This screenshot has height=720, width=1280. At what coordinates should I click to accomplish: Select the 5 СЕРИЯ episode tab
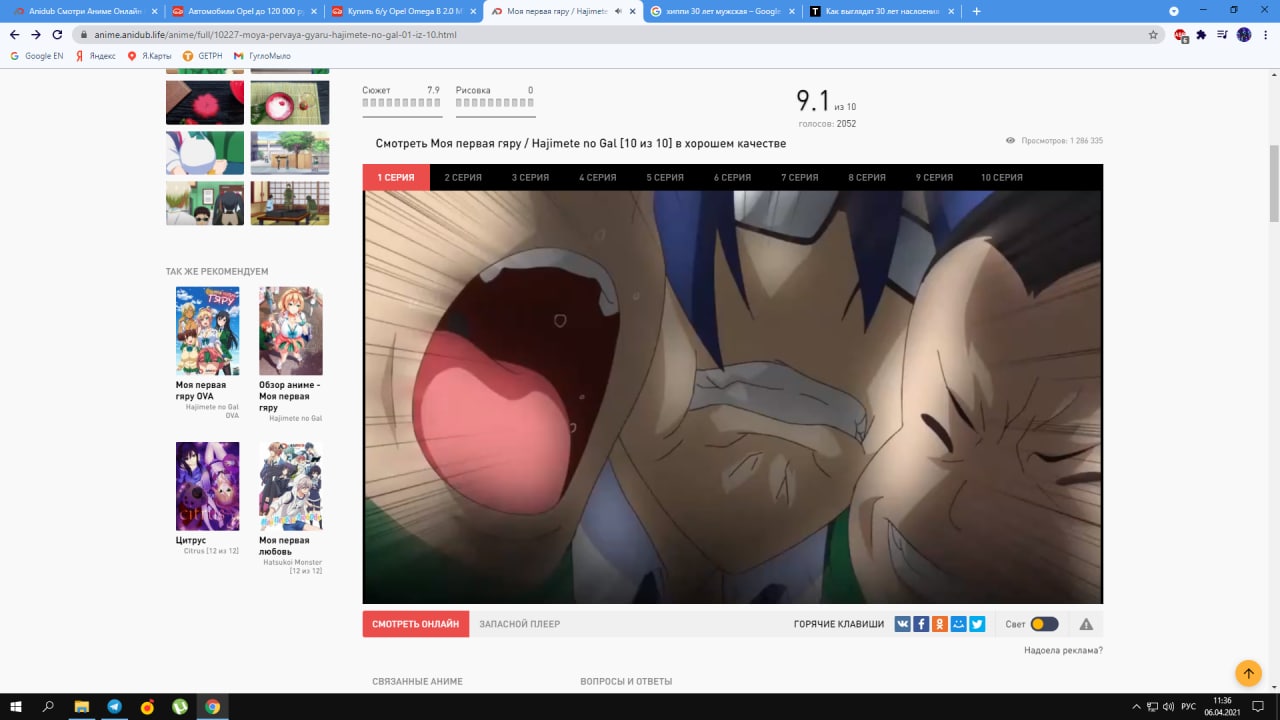665,177
